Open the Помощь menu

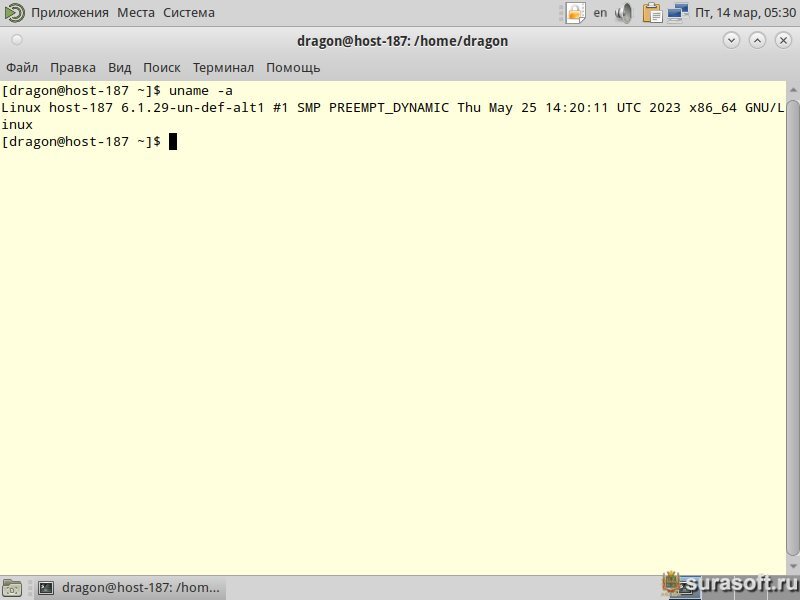[293, 67]
